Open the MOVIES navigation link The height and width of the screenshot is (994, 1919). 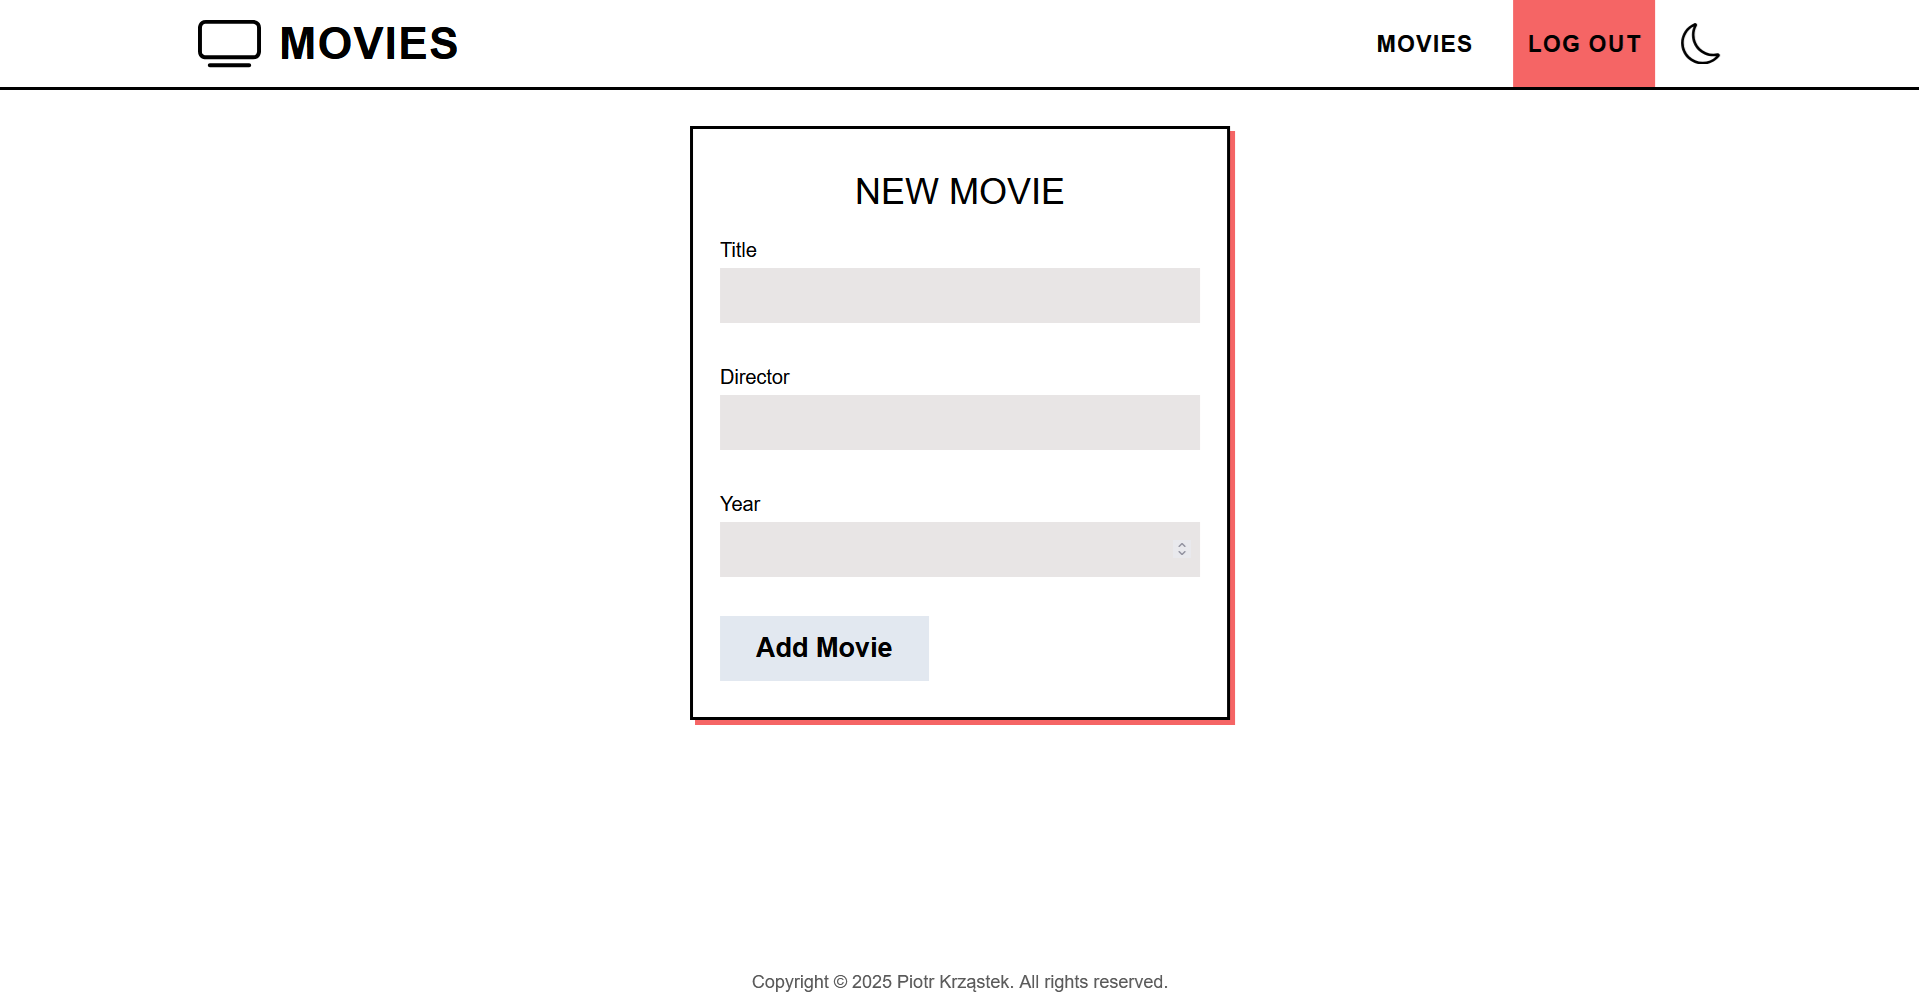coord(1423,44)
